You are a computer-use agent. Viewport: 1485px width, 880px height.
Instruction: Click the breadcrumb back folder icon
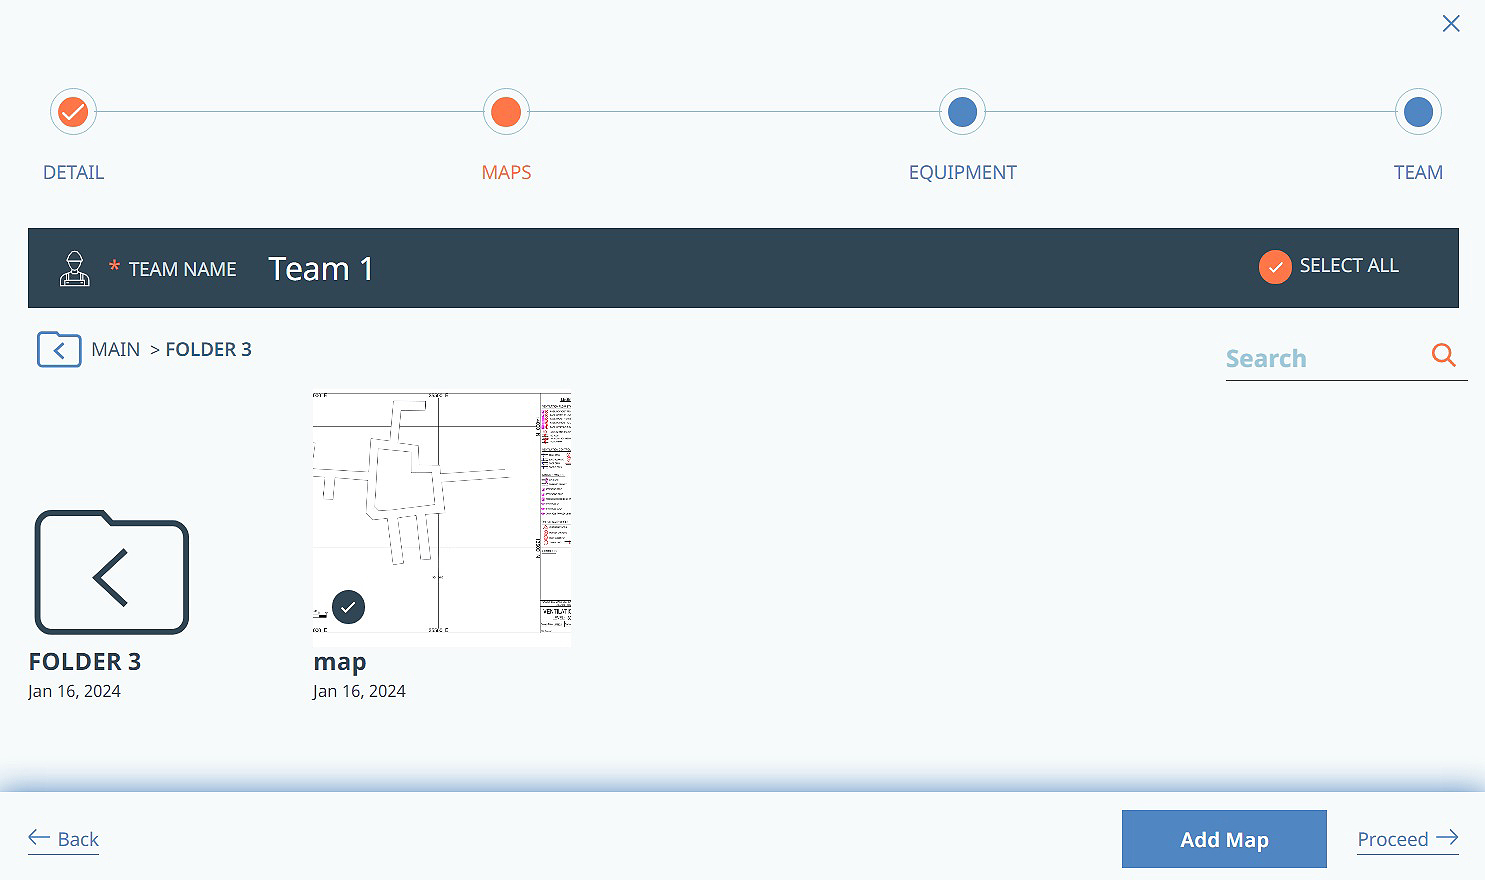(x=59, y=350)
